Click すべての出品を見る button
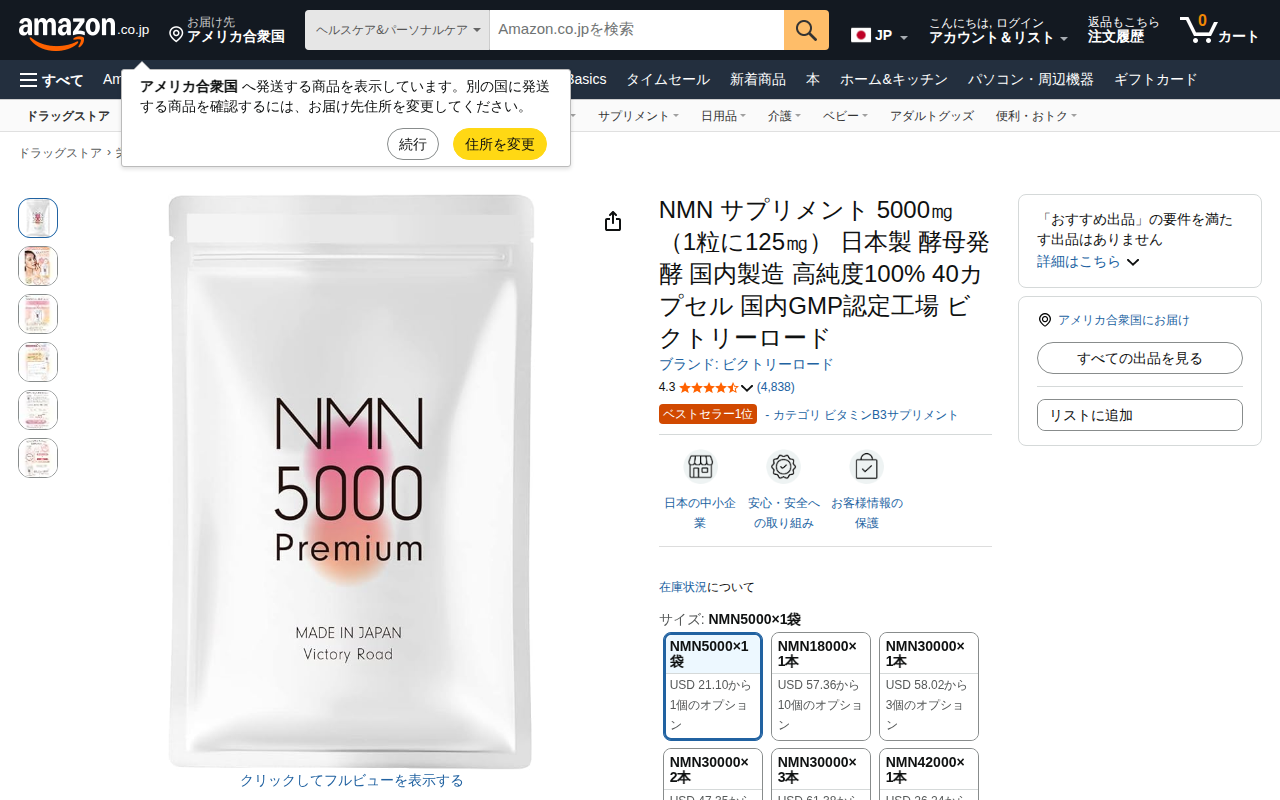The image size is (1280, 800). pos(1140,358)
